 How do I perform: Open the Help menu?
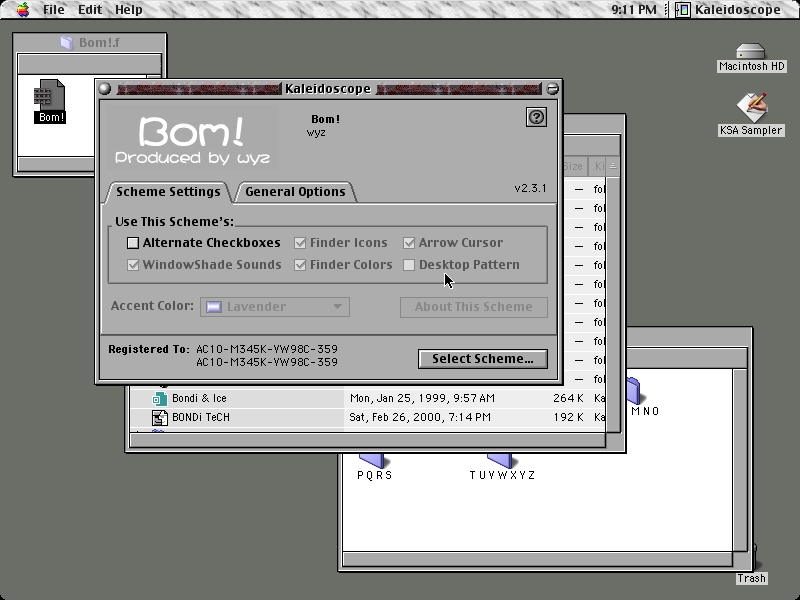click(x=129, y=10)
